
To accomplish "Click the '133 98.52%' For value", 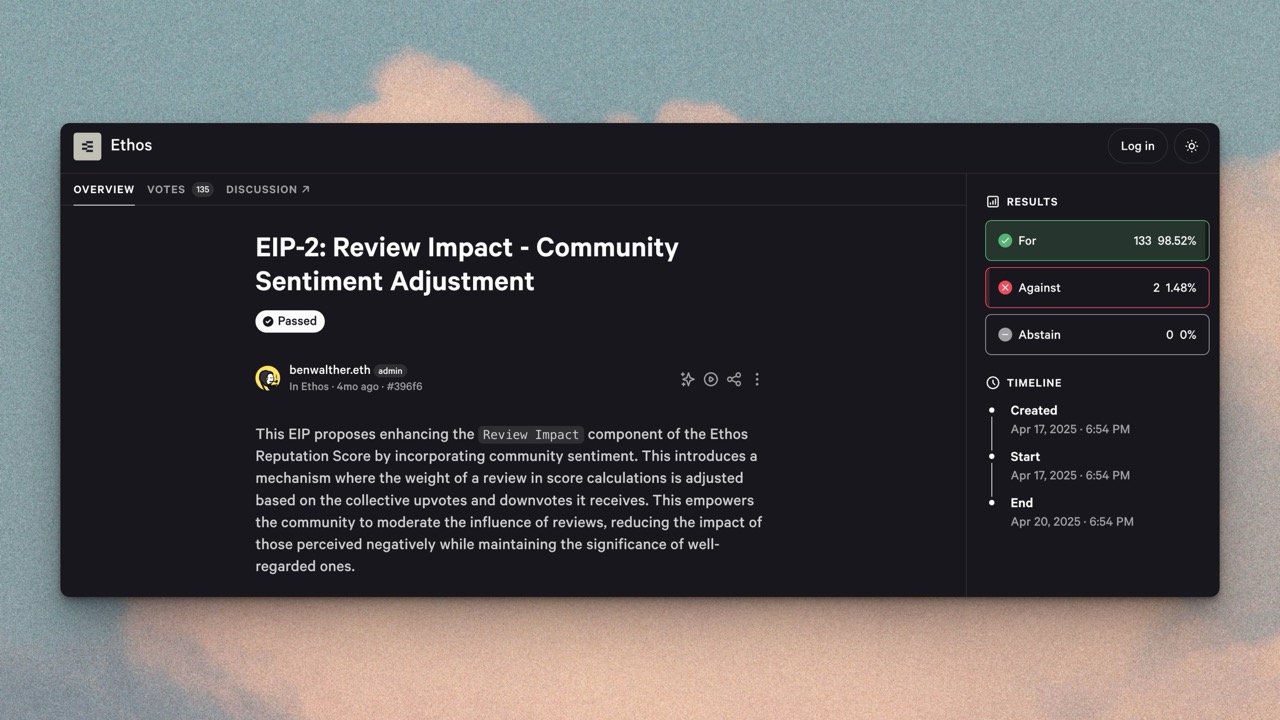I will click(1165, 241).
